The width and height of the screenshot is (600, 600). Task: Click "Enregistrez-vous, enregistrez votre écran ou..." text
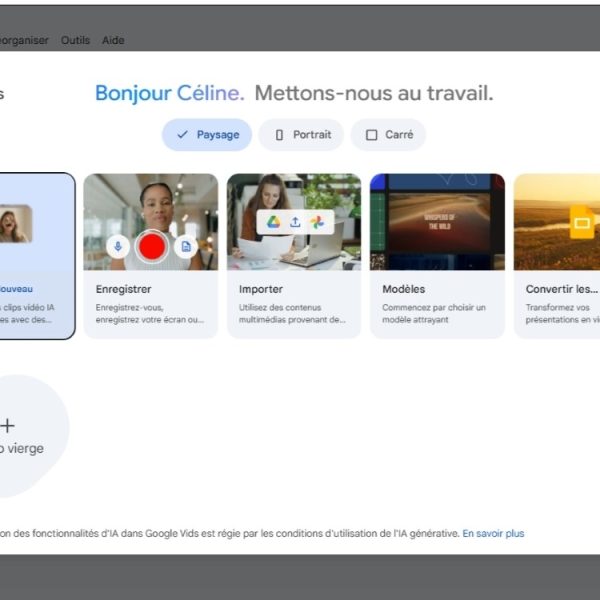pyautogui.click(x=150, y=313)
